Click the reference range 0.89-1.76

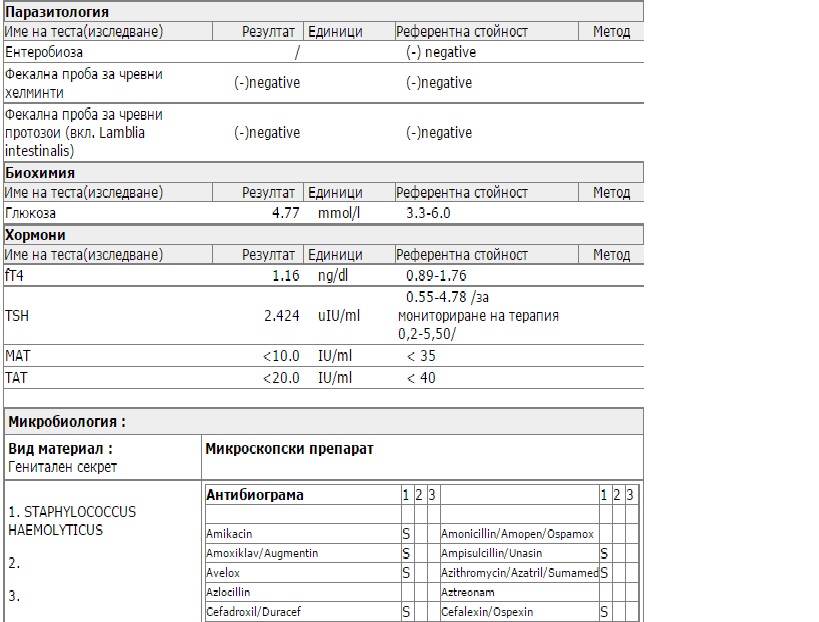point(436,275)
